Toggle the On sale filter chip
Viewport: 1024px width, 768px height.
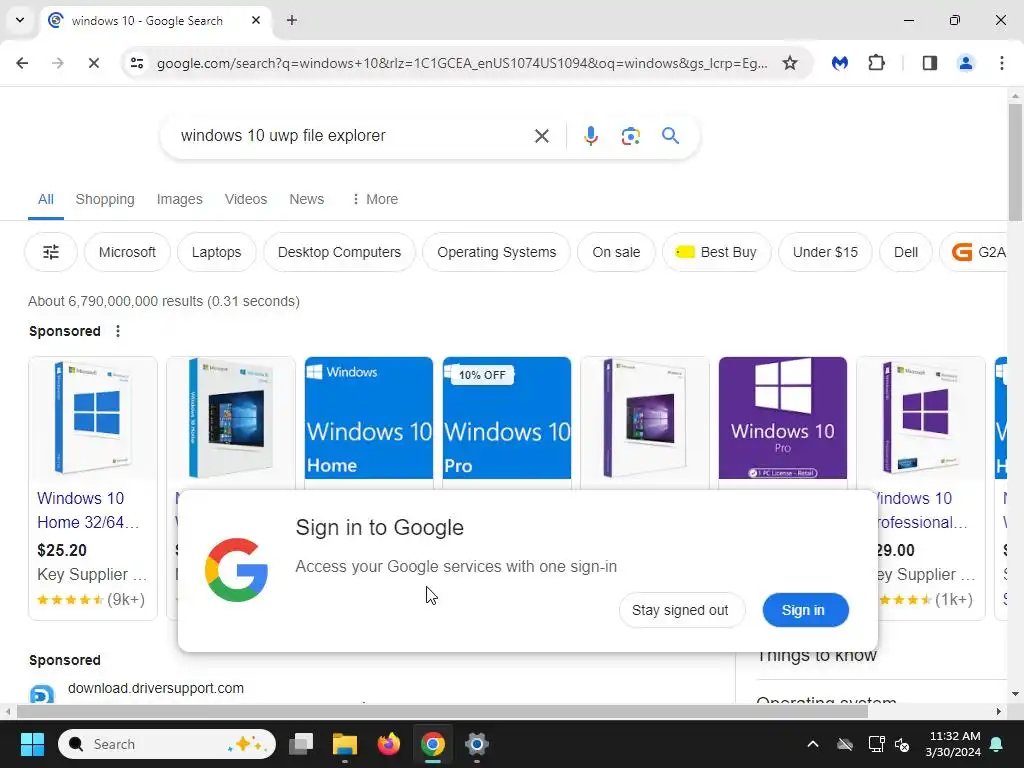click(x=616, y=252)
